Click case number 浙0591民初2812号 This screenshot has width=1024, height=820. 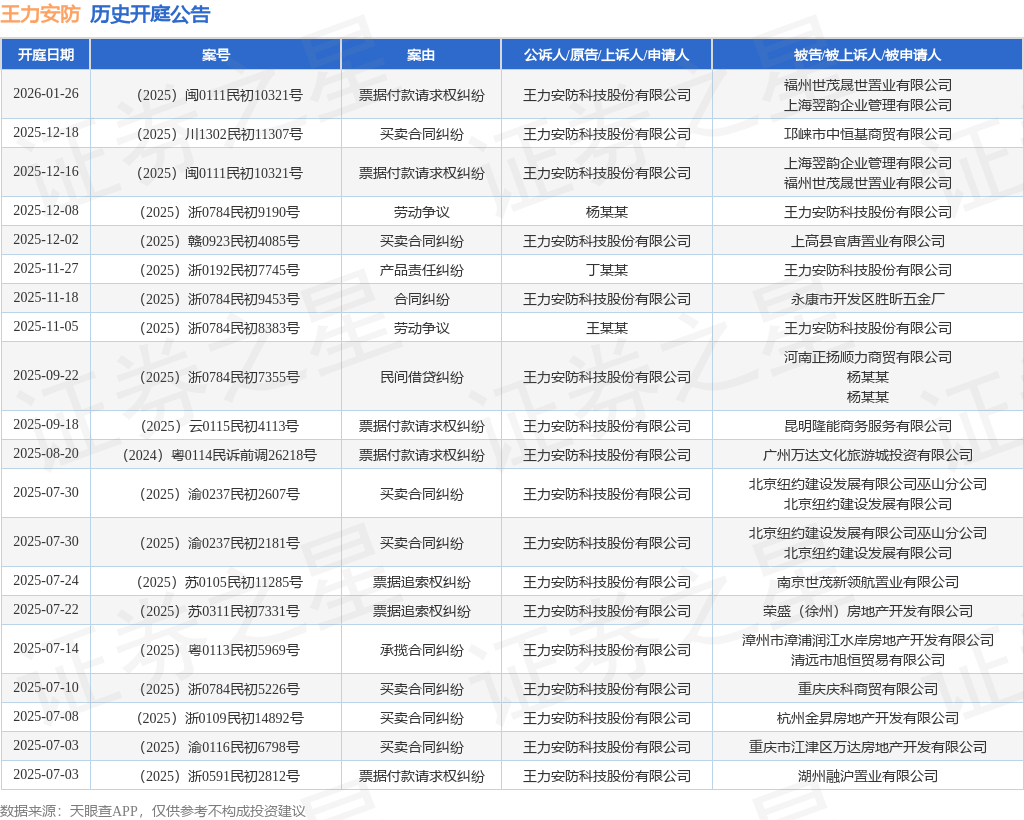click(219, 776)
